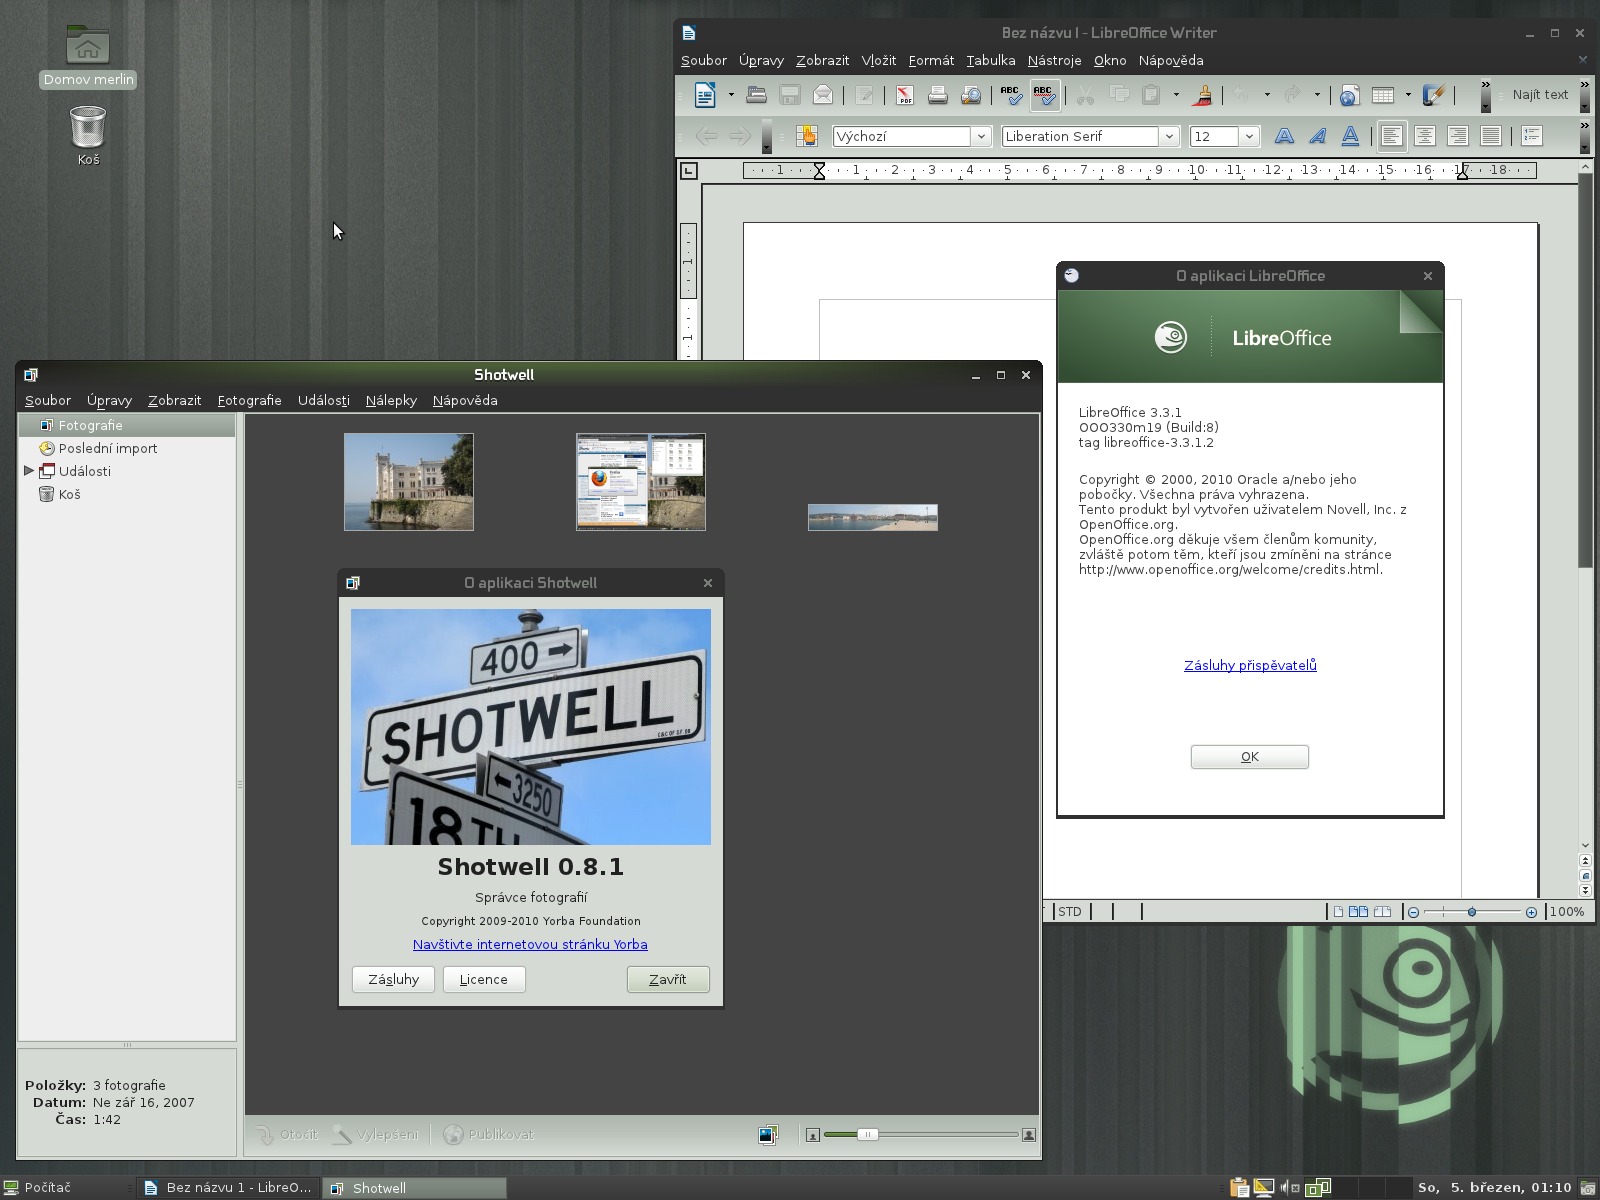Click the Spelling and Grammar check icon
Image resolution: width=1600 pixels, height=1200 pixels.
[x=1011, y=95]
